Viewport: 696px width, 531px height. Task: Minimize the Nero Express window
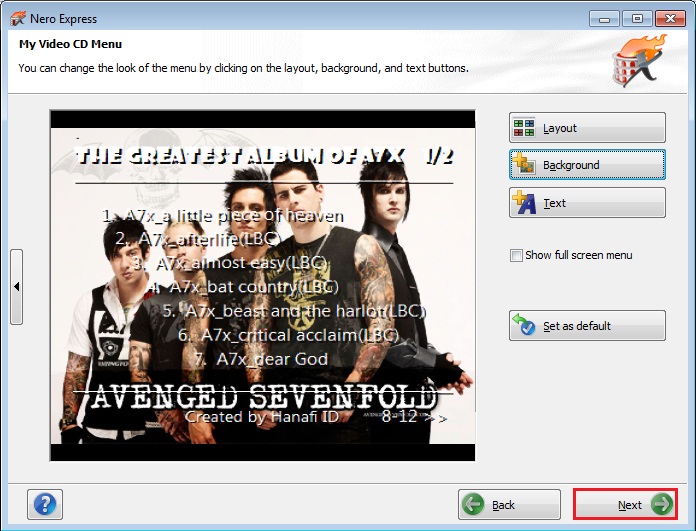604,19
